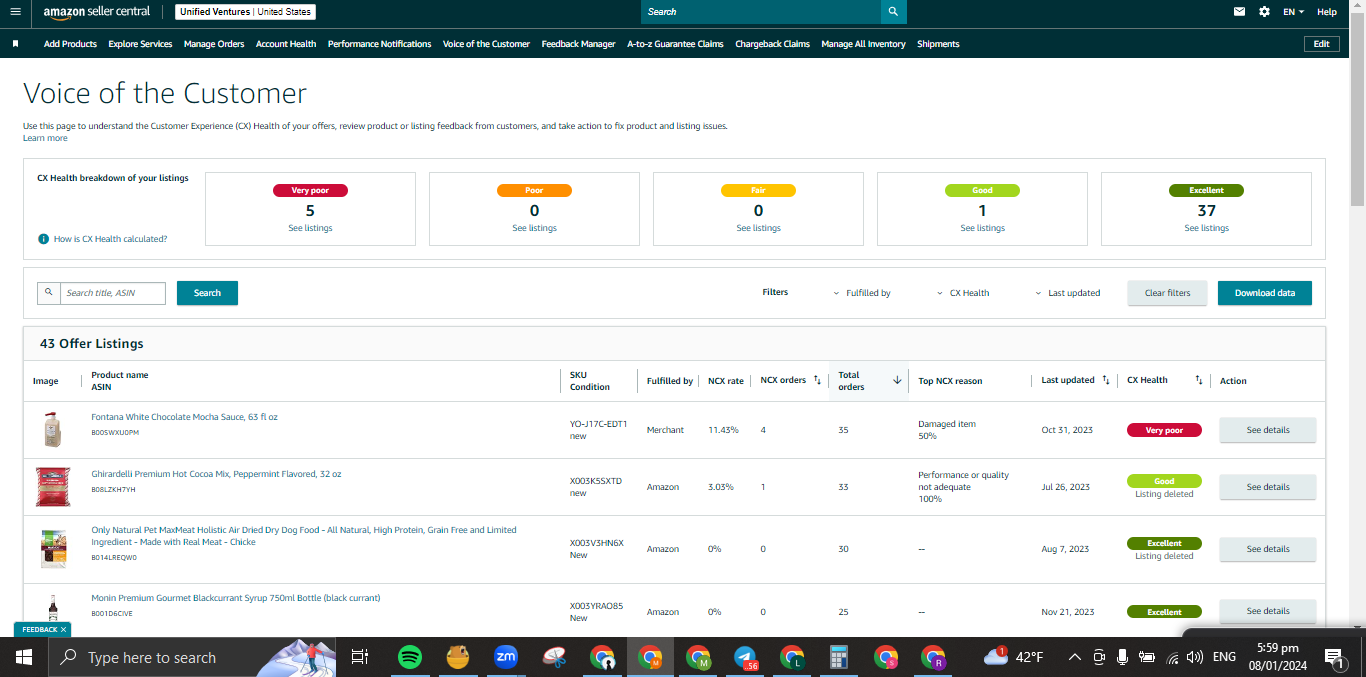Click Clear filters button
The width and height of the screenshot is (1366, 677).
1167,293
